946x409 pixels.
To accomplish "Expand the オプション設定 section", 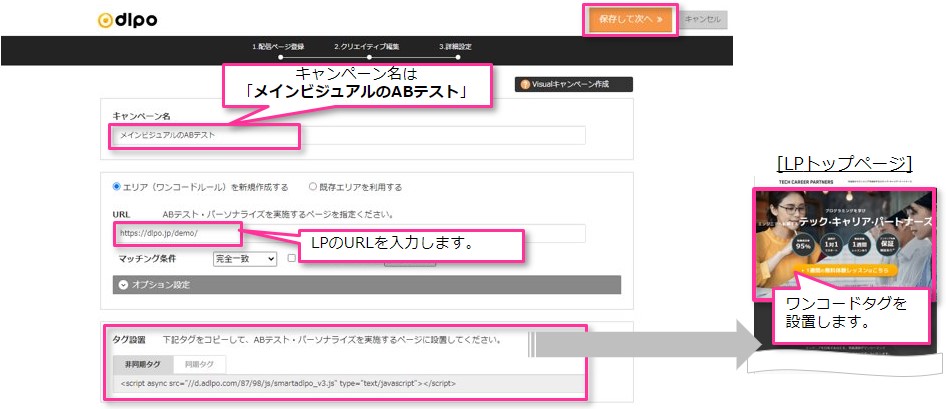I will 367,285.
